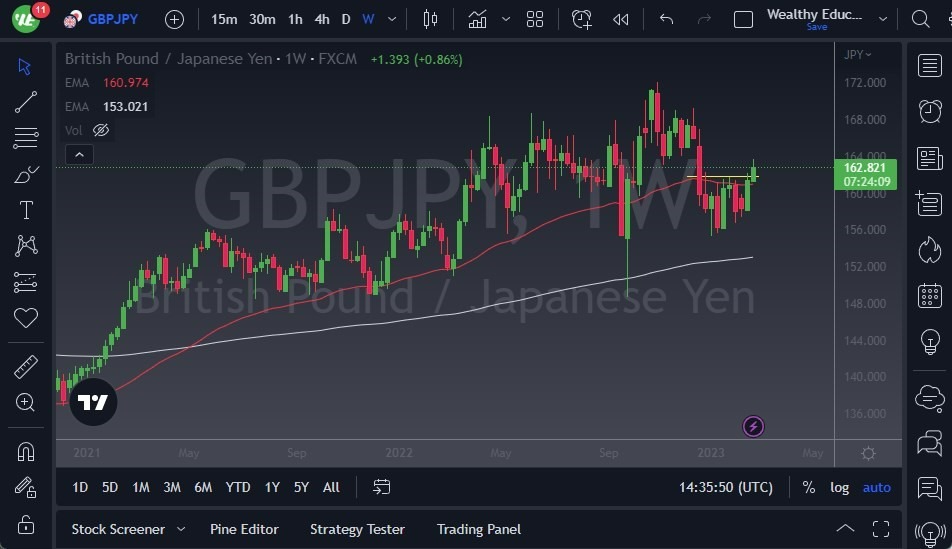952x549 pixels.
Task: Select the ruler measure tool
Action: tap(26, 367)
